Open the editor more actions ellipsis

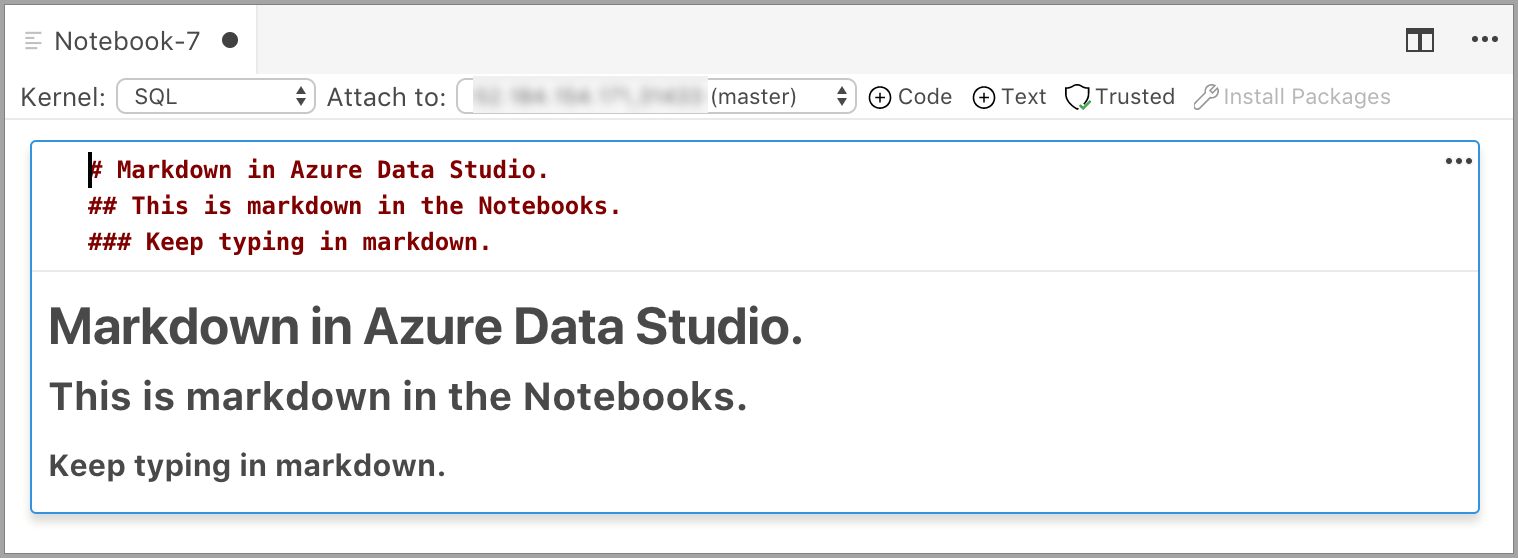point(1485,40)
